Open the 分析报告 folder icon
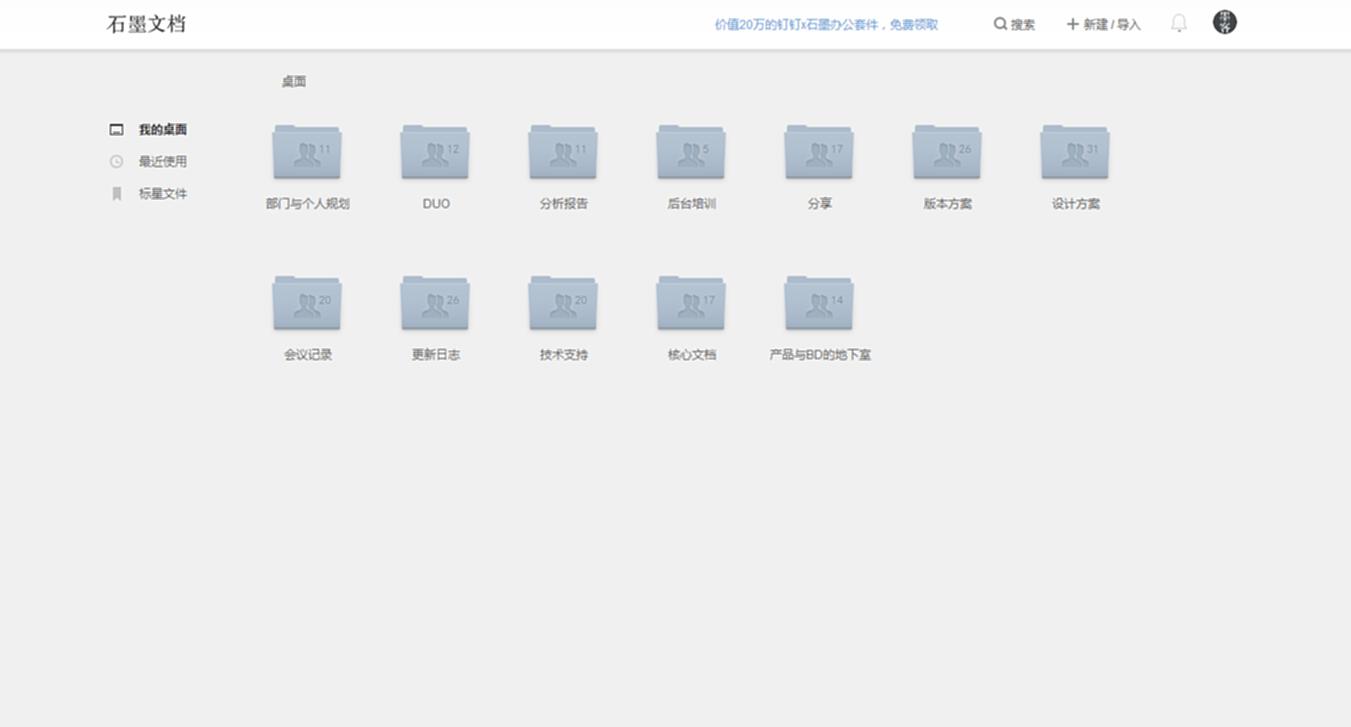 (x=563, y=152)
